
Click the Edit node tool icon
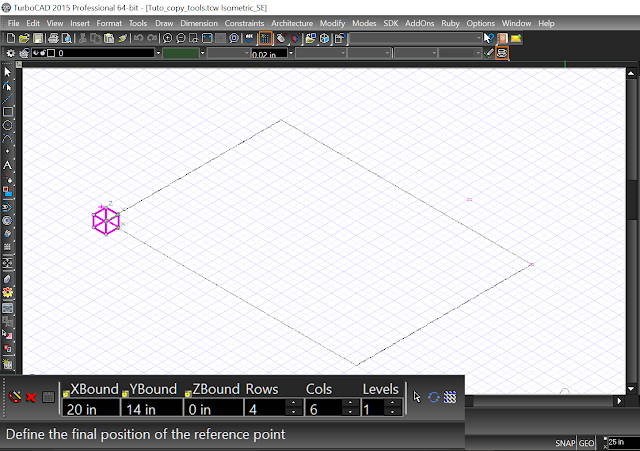pyautogui.click(x=7, y=86)
